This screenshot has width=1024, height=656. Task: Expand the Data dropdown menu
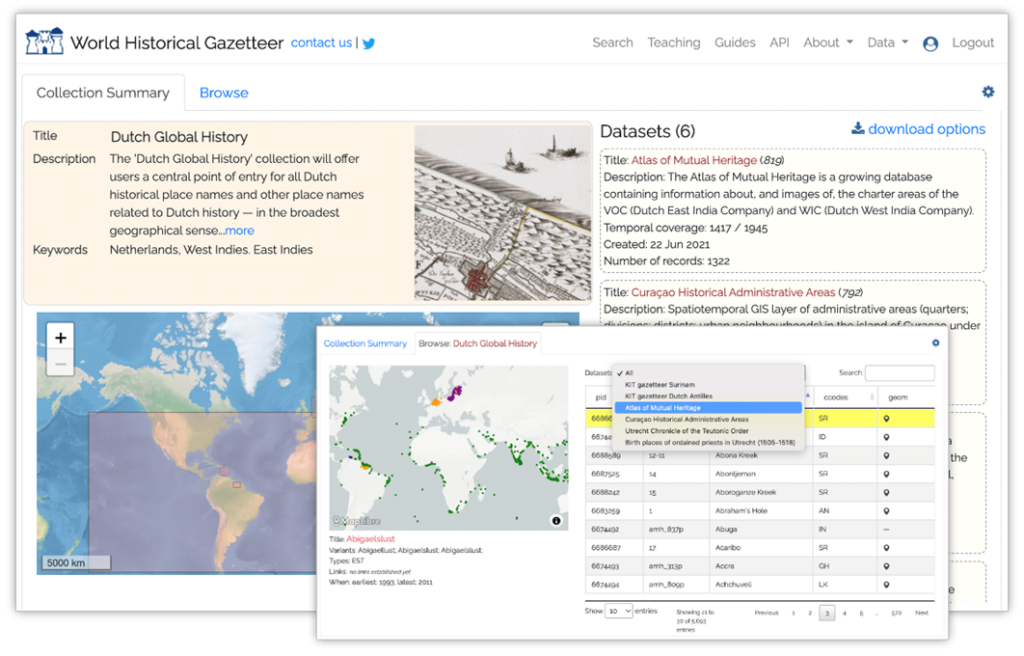pos(888,42)
